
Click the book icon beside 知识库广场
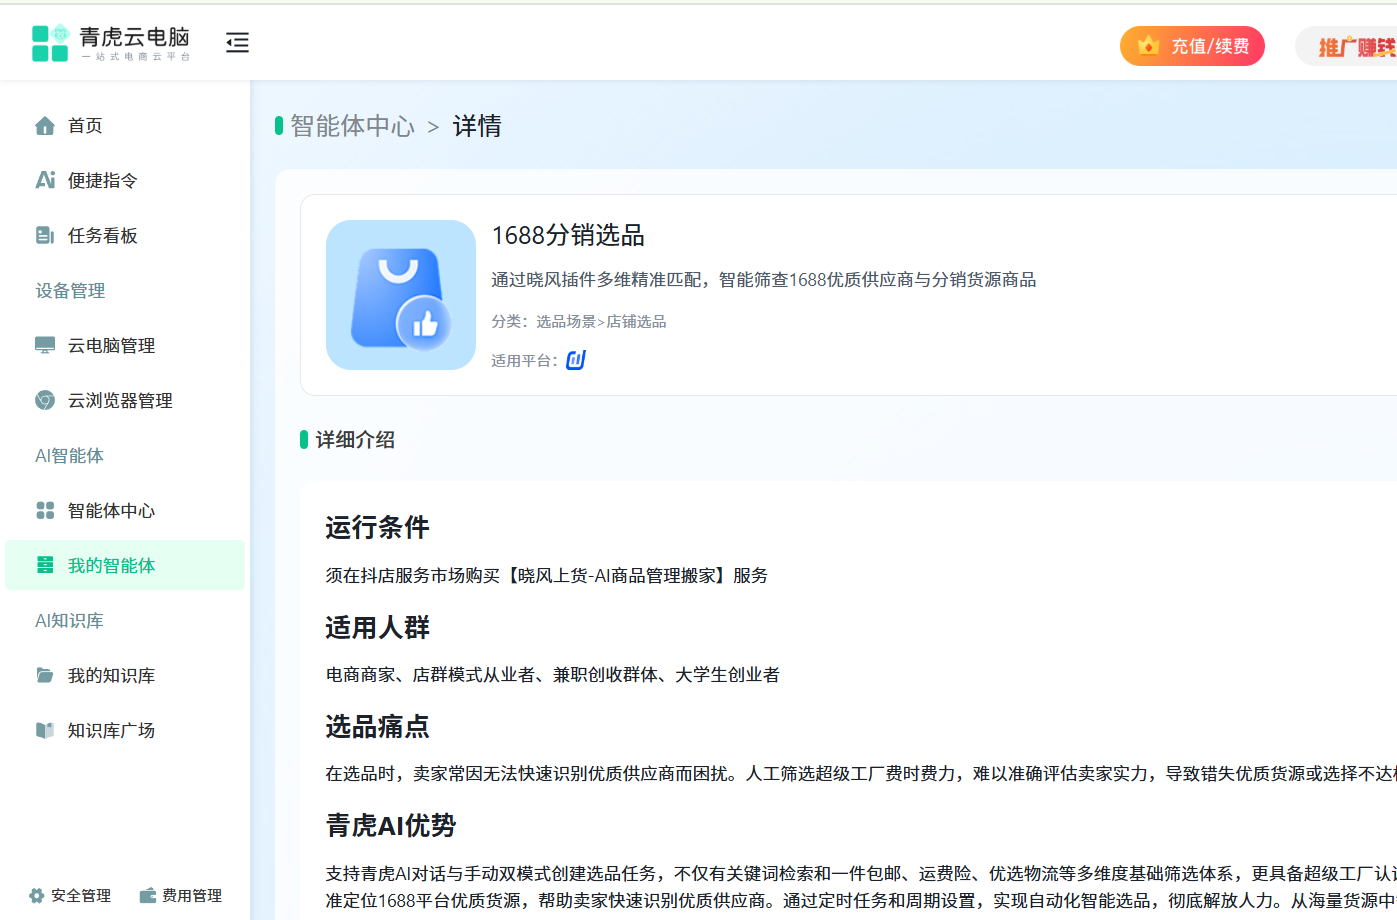click(x=45, y=730)
